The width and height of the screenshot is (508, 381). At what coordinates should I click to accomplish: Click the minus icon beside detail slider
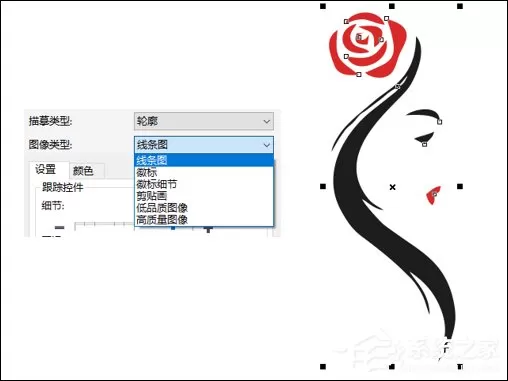59,228
